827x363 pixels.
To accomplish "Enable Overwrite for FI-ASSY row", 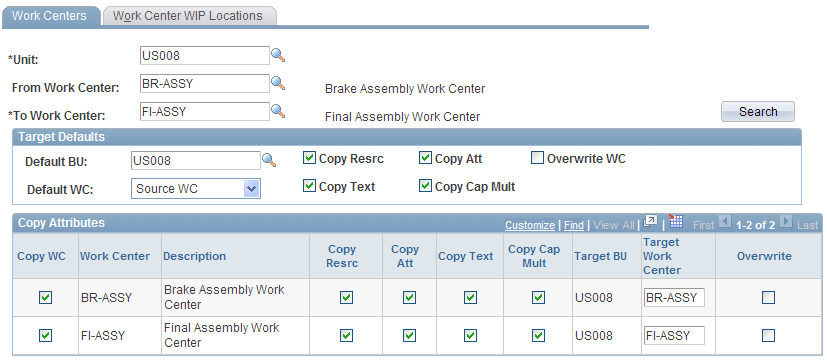I will point(768,335).
